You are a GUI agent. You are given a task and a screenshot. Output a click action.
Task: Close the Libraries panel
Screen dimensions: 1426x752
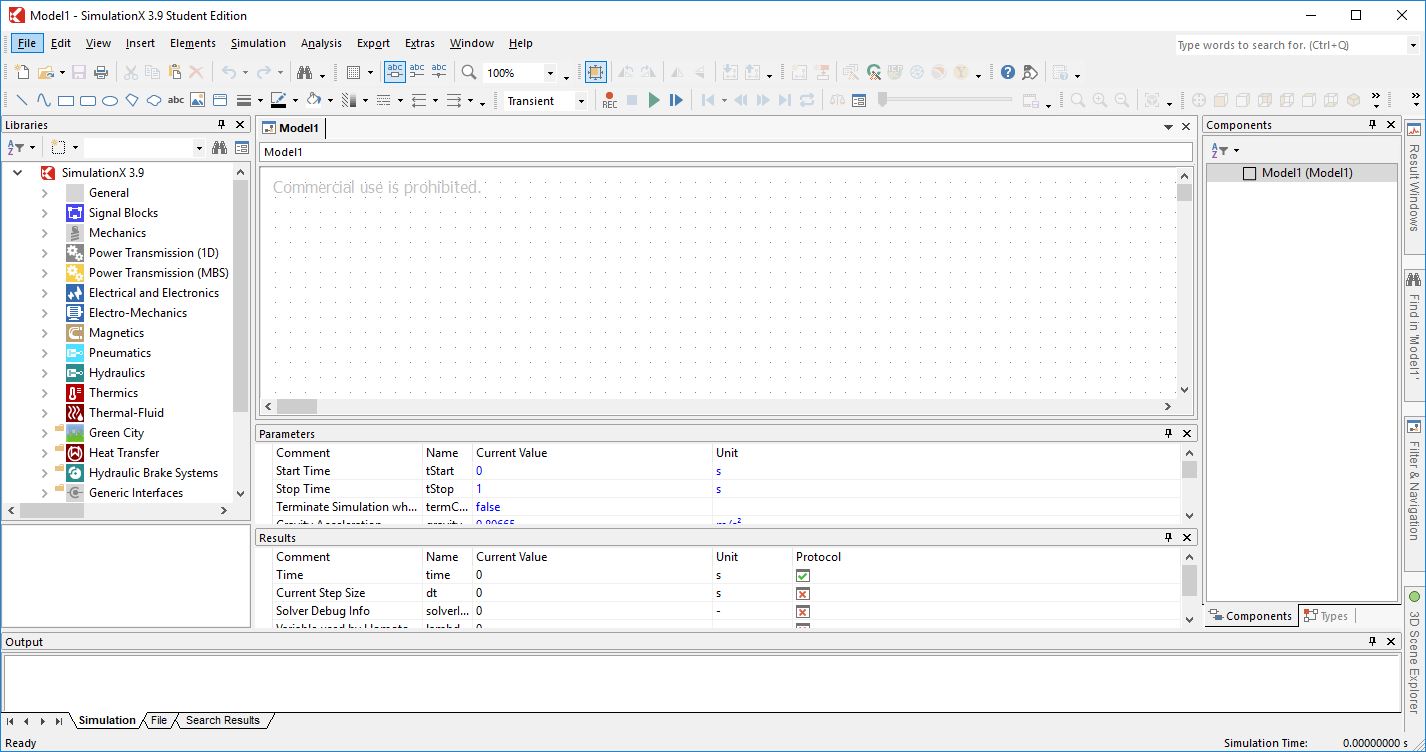(240, 124)
